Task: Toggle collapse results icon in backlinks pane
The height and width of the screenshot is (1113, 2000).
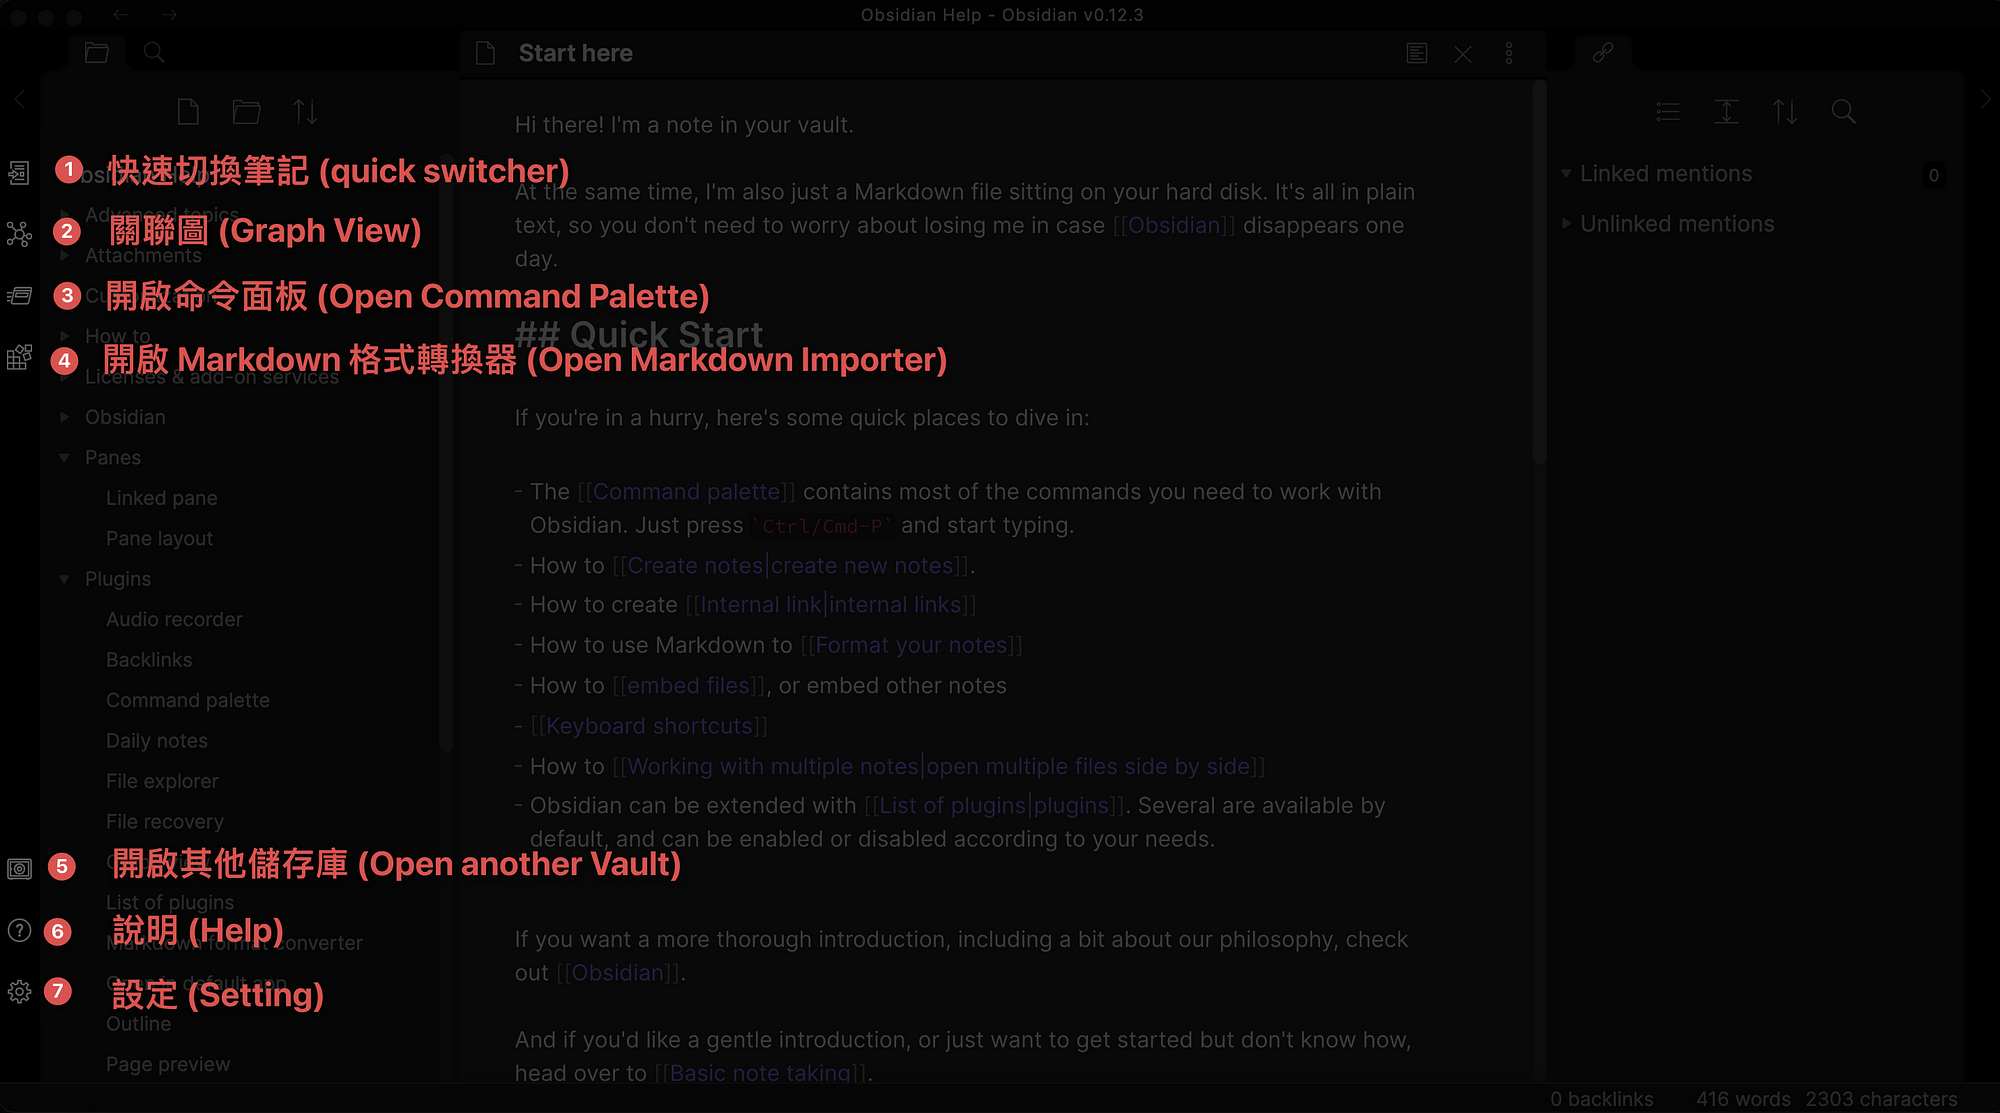Action: pos(1668,111)
